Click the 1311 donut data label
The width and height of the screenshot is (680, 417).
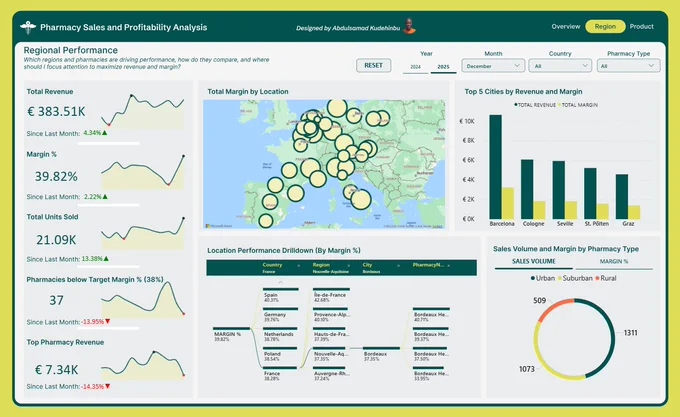(x=631, y=333)
